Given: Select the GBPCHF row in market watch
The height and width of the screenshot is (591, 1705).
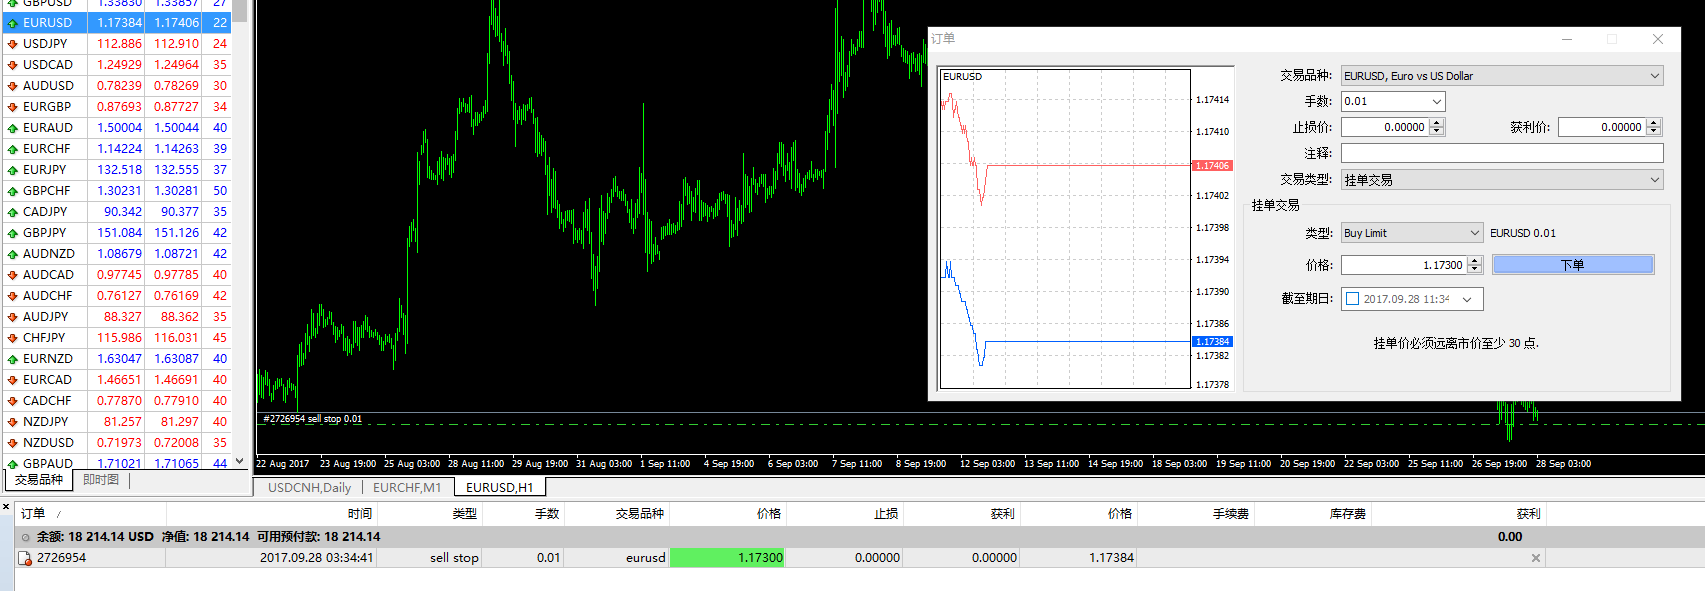Looking at the screenshot, I should (118, 191).
